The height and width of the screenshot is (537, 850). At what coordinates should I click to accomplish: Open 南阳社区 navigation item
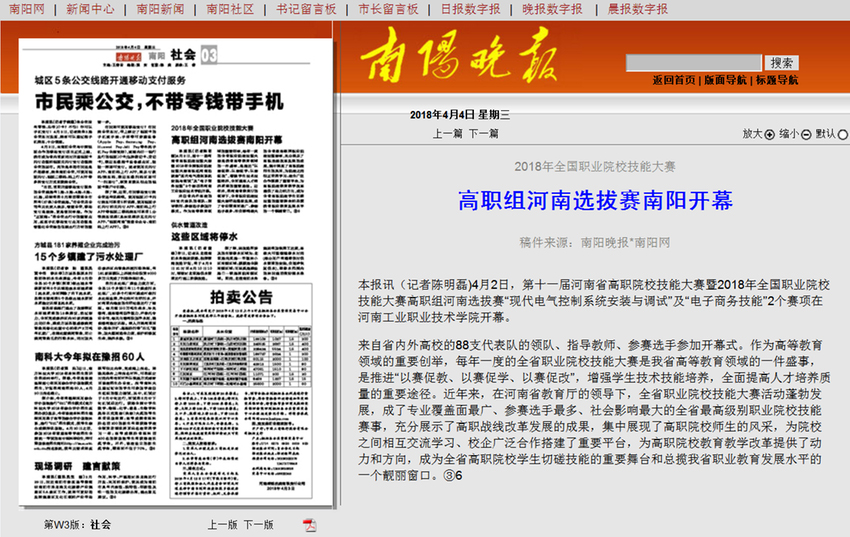click(230, 9)
